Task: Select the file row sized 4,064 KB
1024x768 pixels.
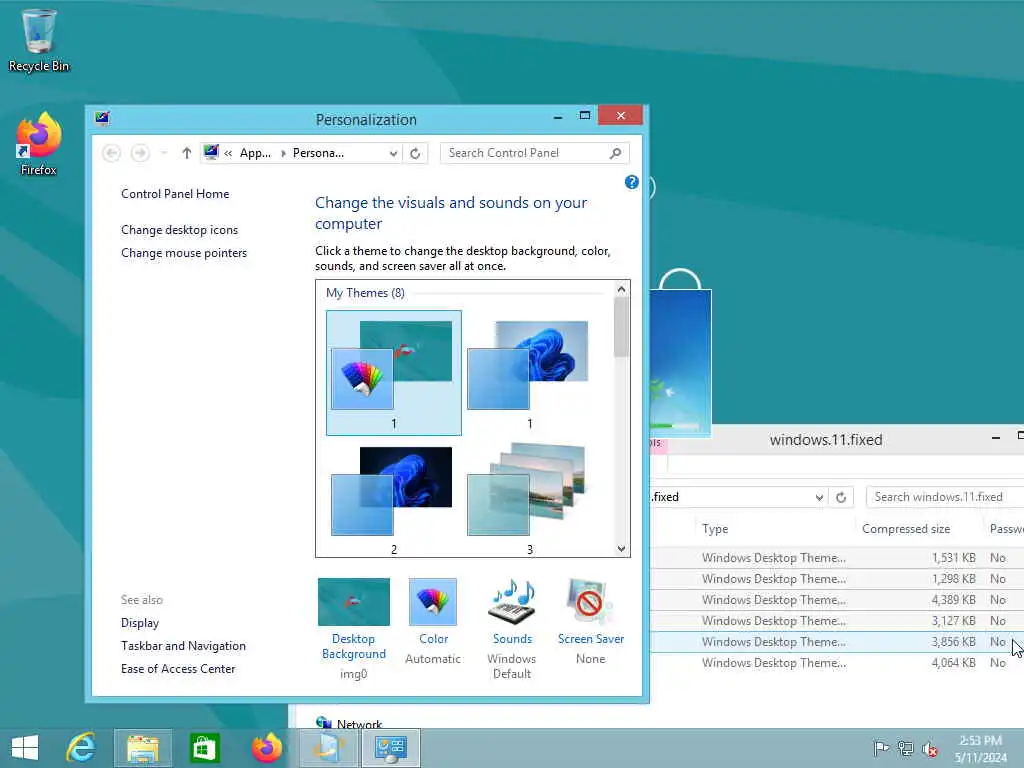Action: [837, 662]
